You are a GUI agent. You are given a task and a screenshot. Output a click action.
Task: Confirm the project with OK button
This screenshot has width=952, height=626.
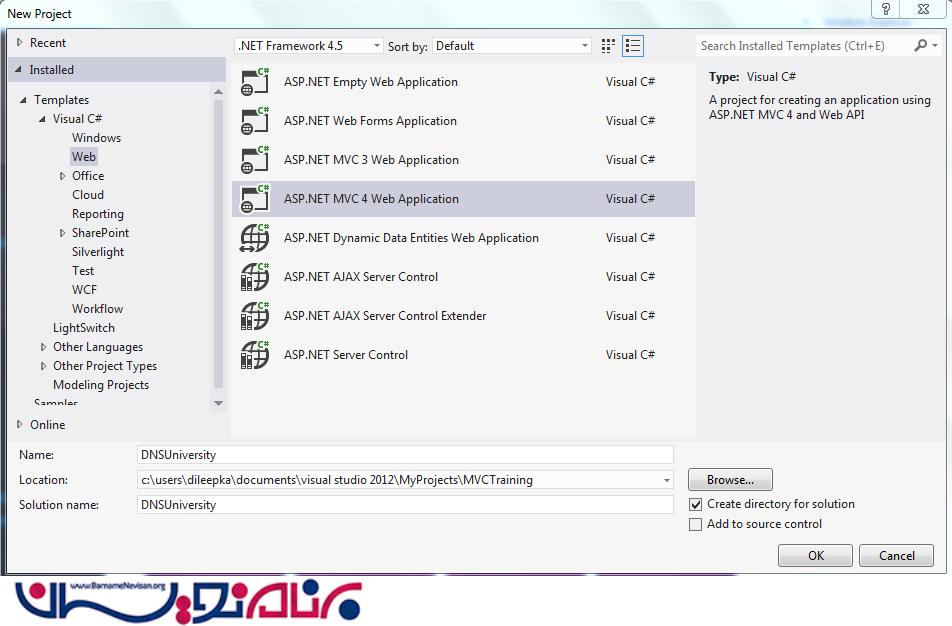(x=815, y=556)
